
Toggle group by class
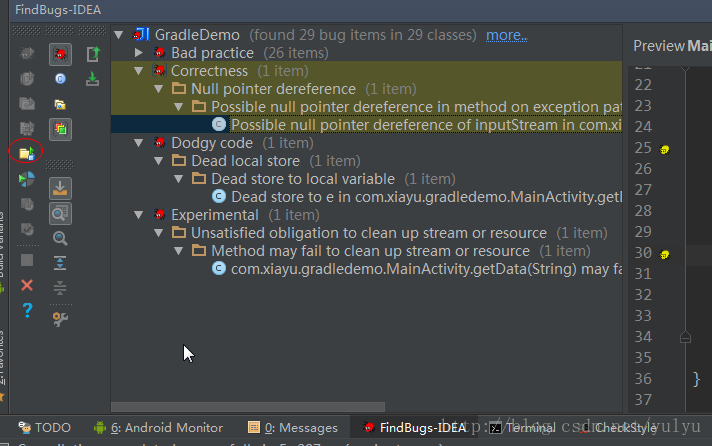coord(60,79)
